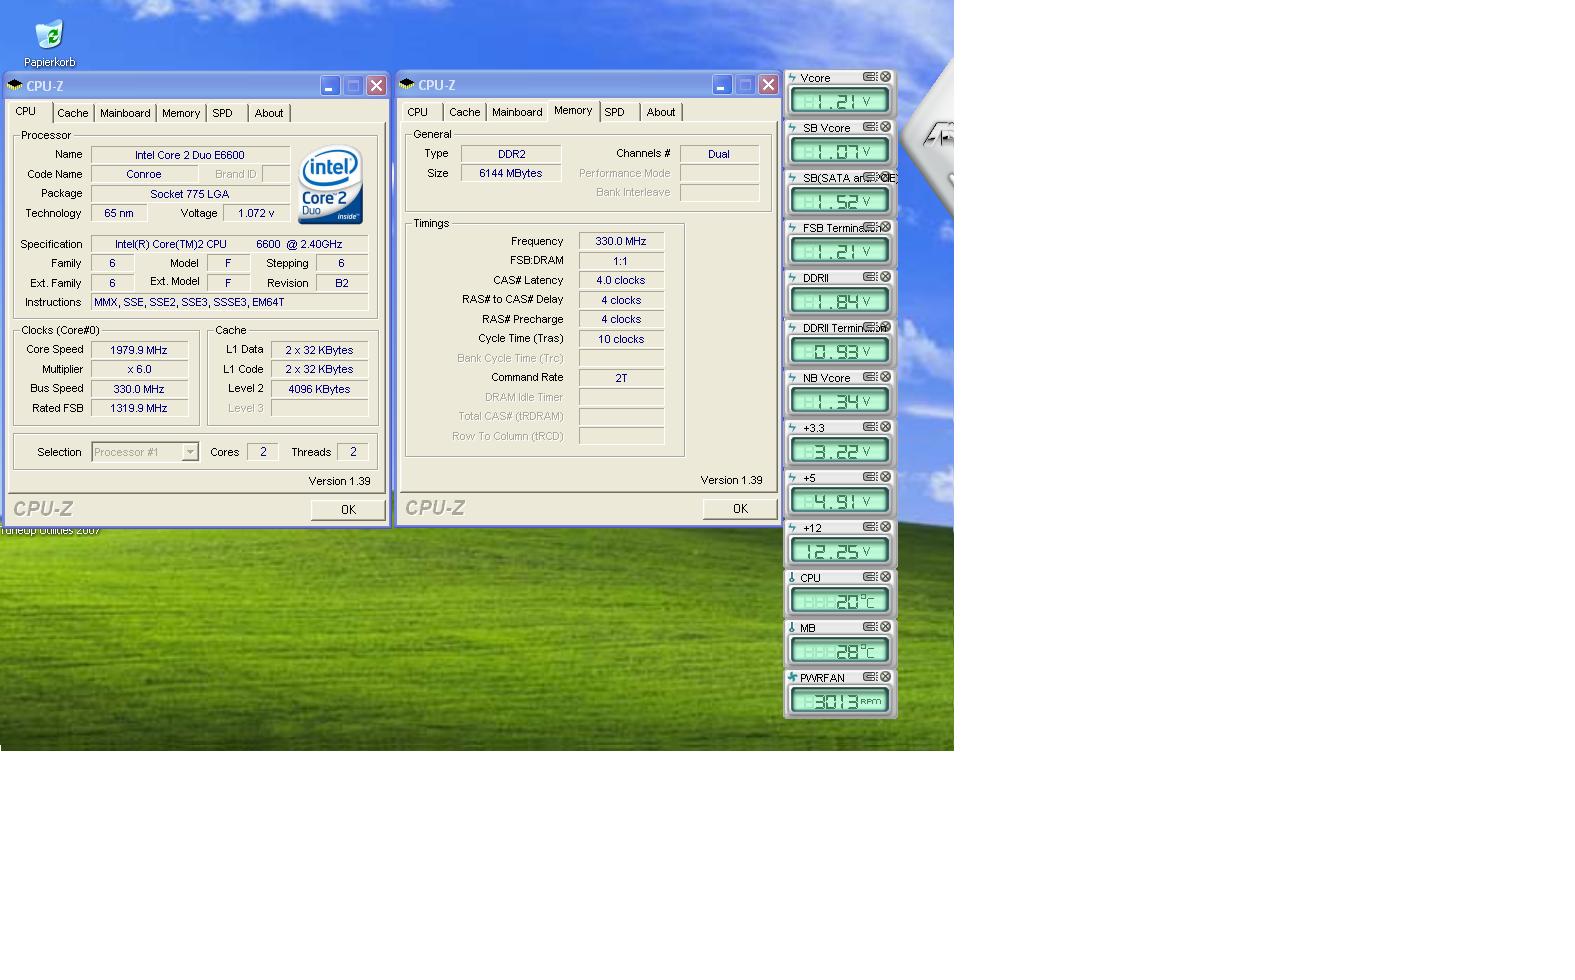The image size is (1575, 980).
Task: Click the memory Size value 6144 MBytes
Action: (x=511, y=173)
